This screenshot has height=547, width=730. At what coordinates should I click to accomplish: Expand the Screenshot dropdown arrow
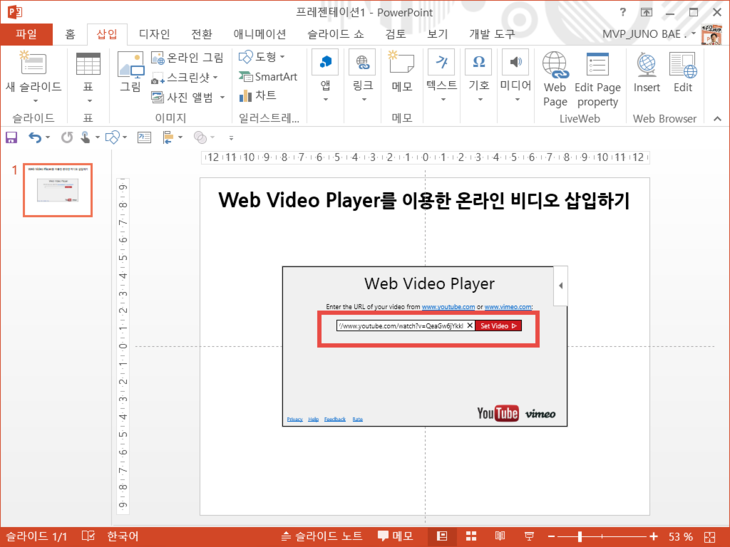click(x=215, y=77)
